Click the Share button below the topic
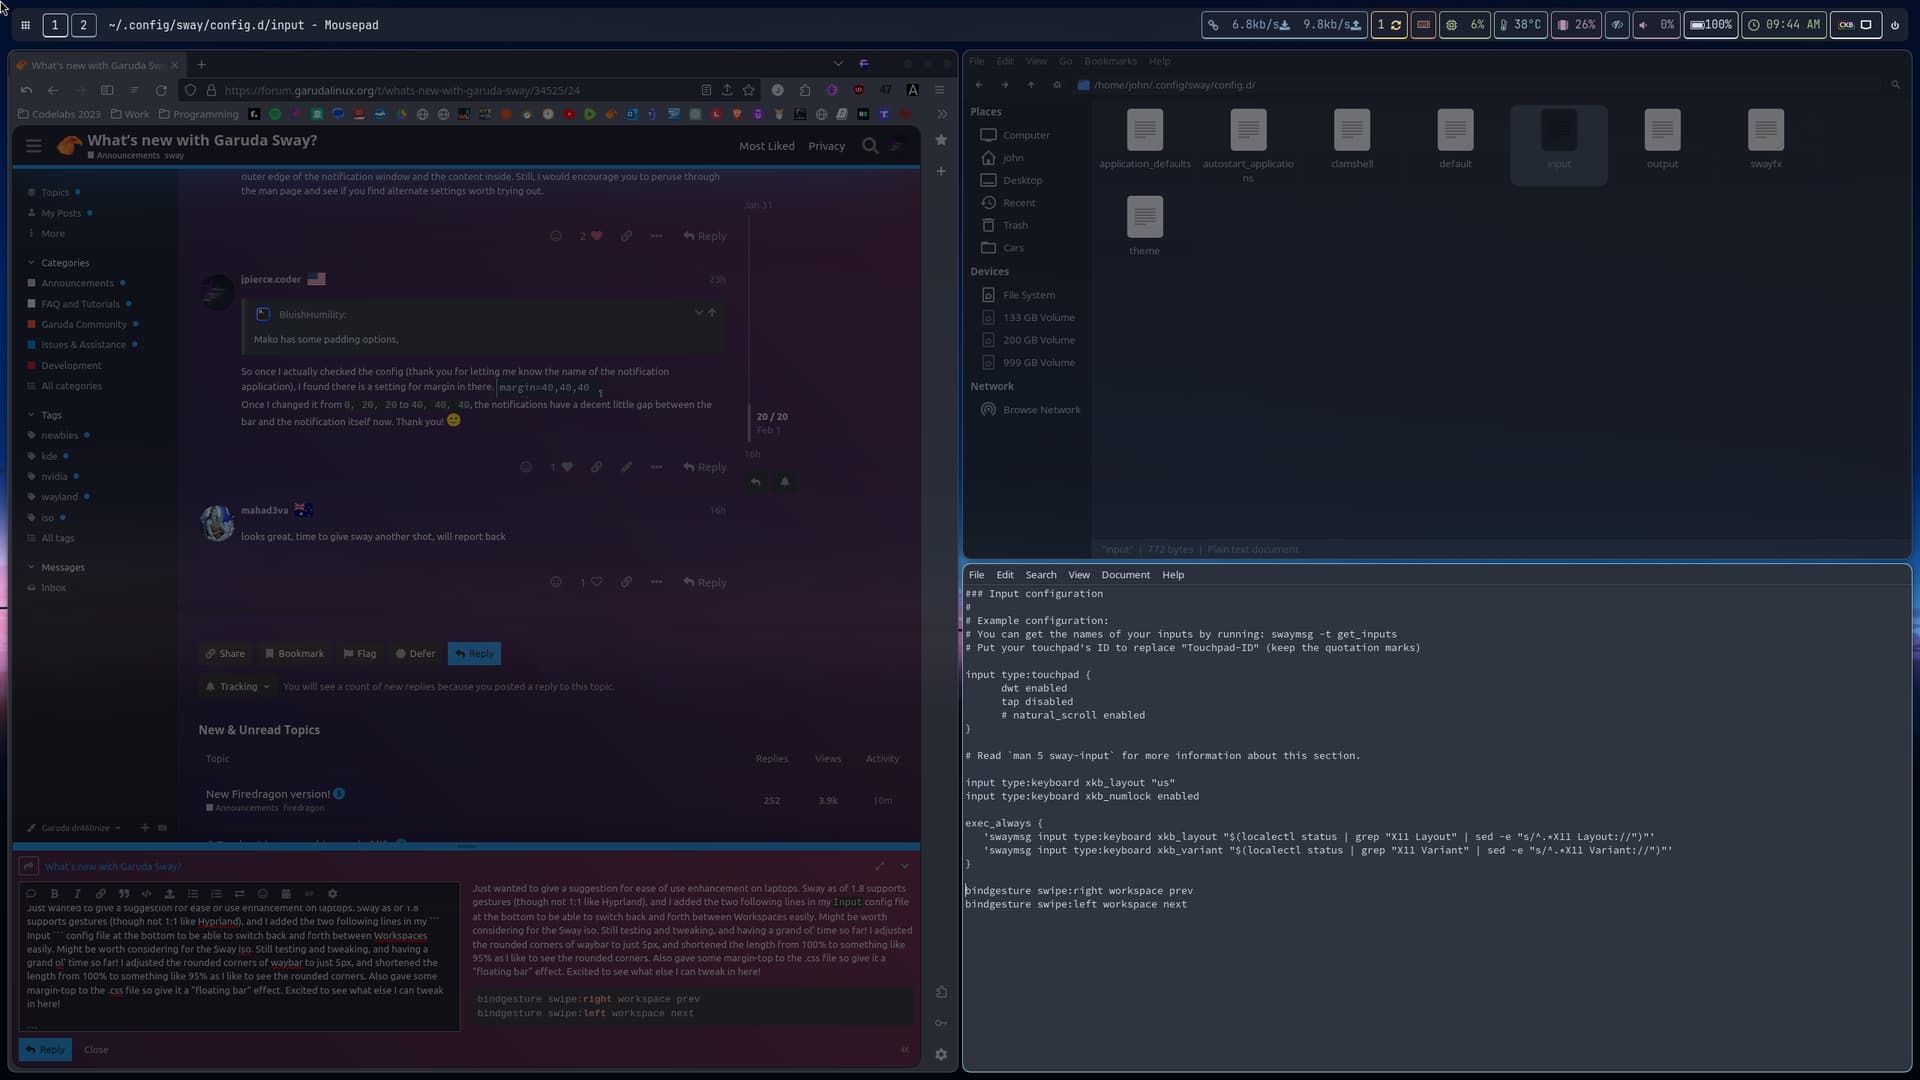The image size is (1920, 1080). (x=225, y=654)
